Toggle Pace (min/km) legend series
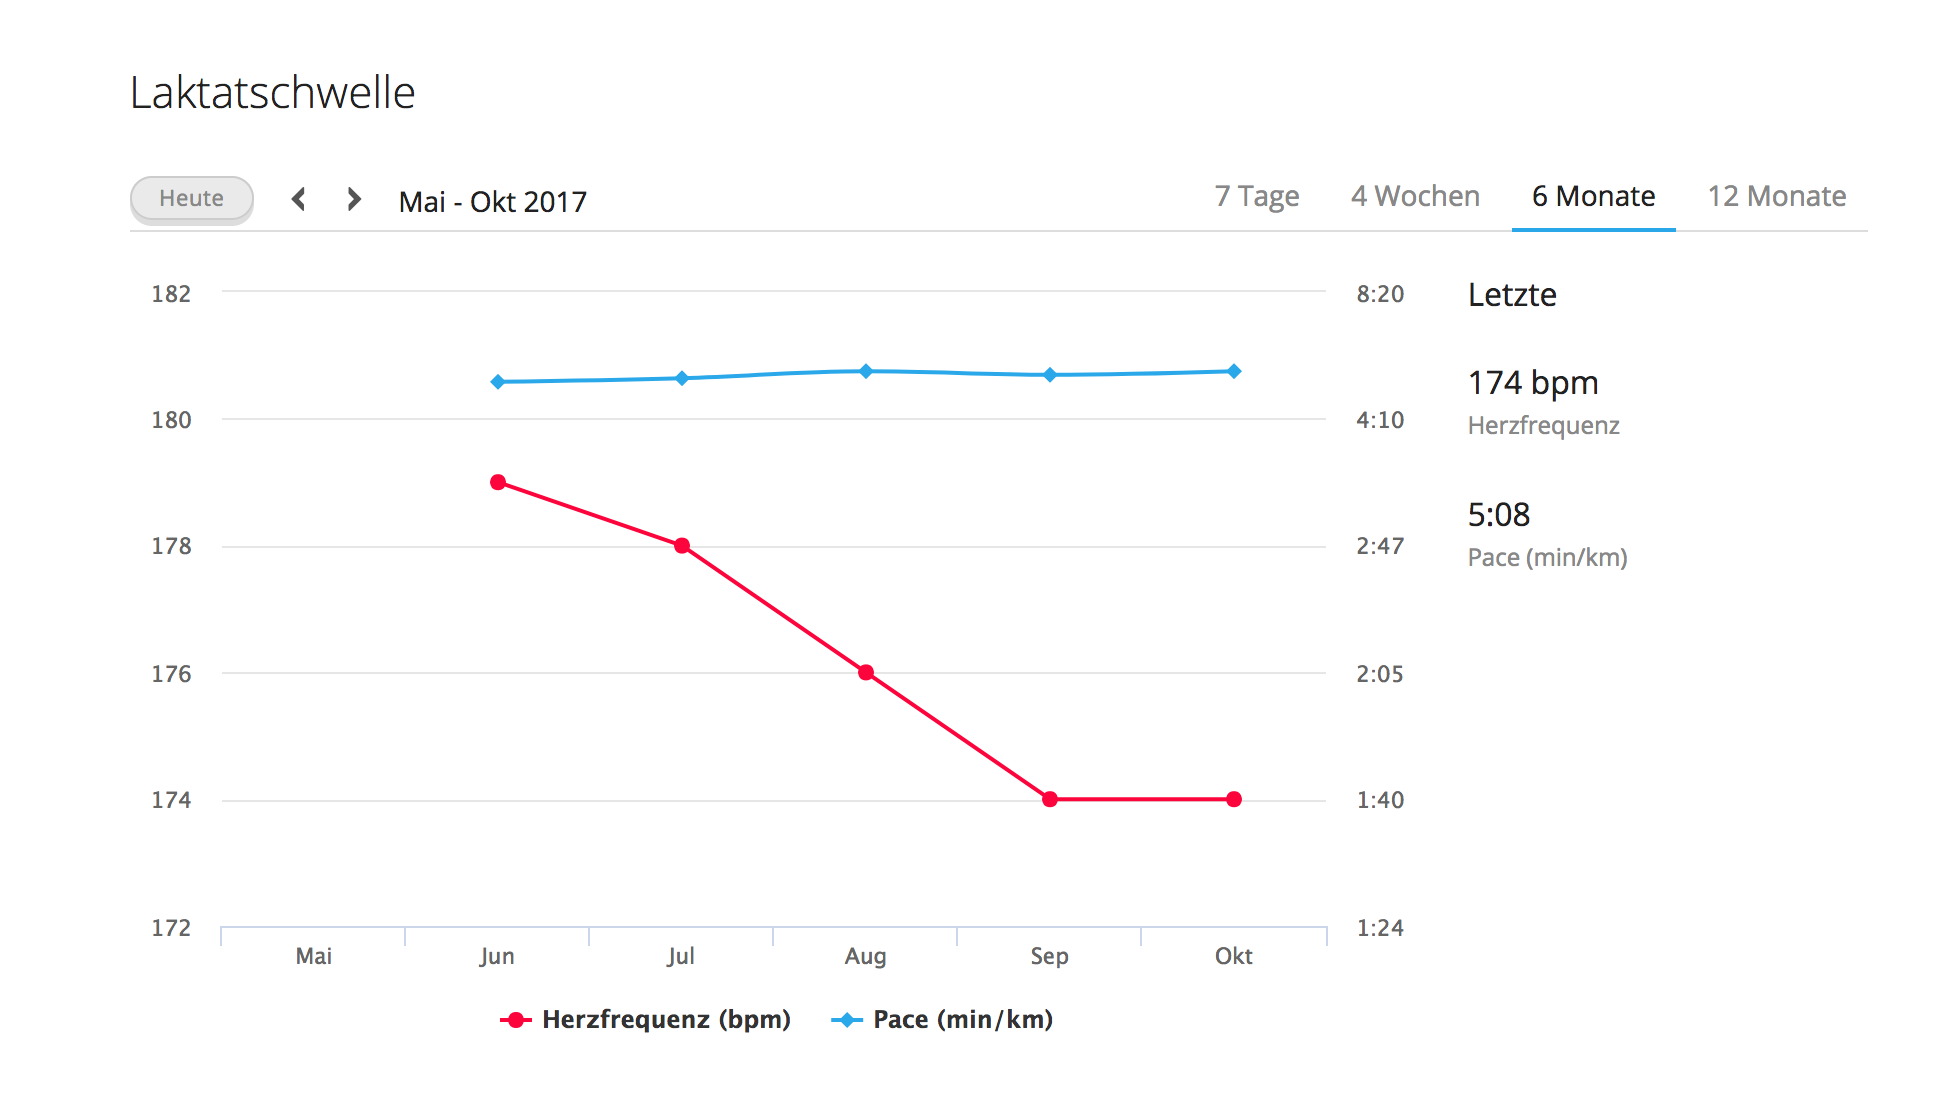This screenshot has width=1952, height=1098. click(x=962, y=1019)
